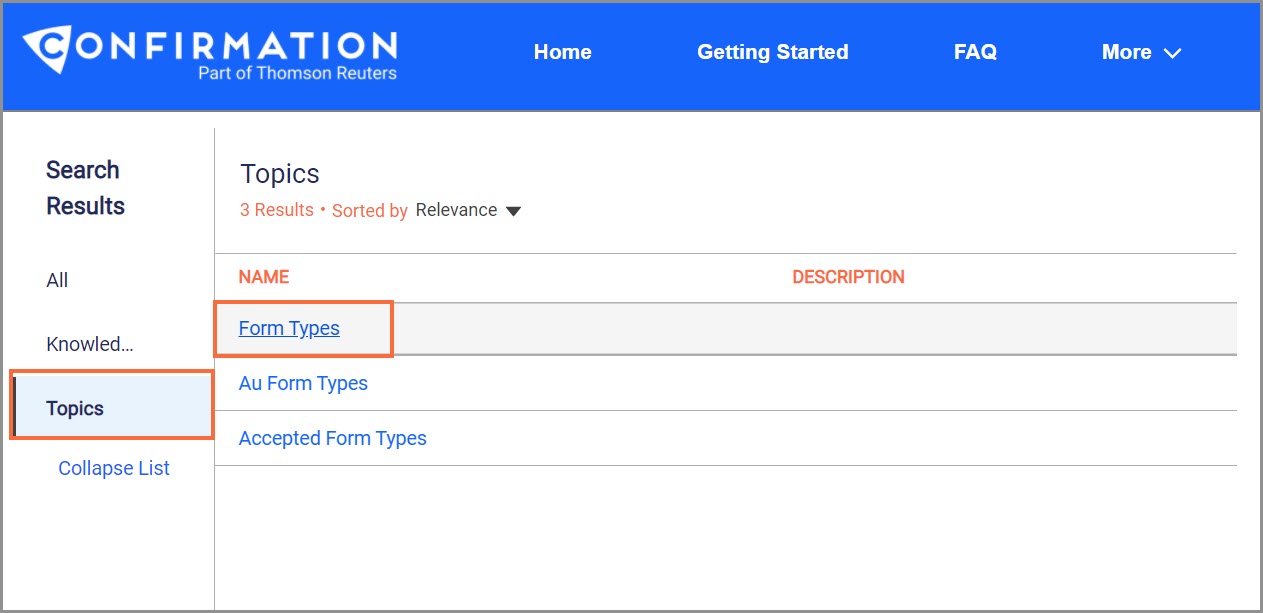Click the Relevance sort triangle icon
The image size is (1263, 613).
(x=512, y=211)
